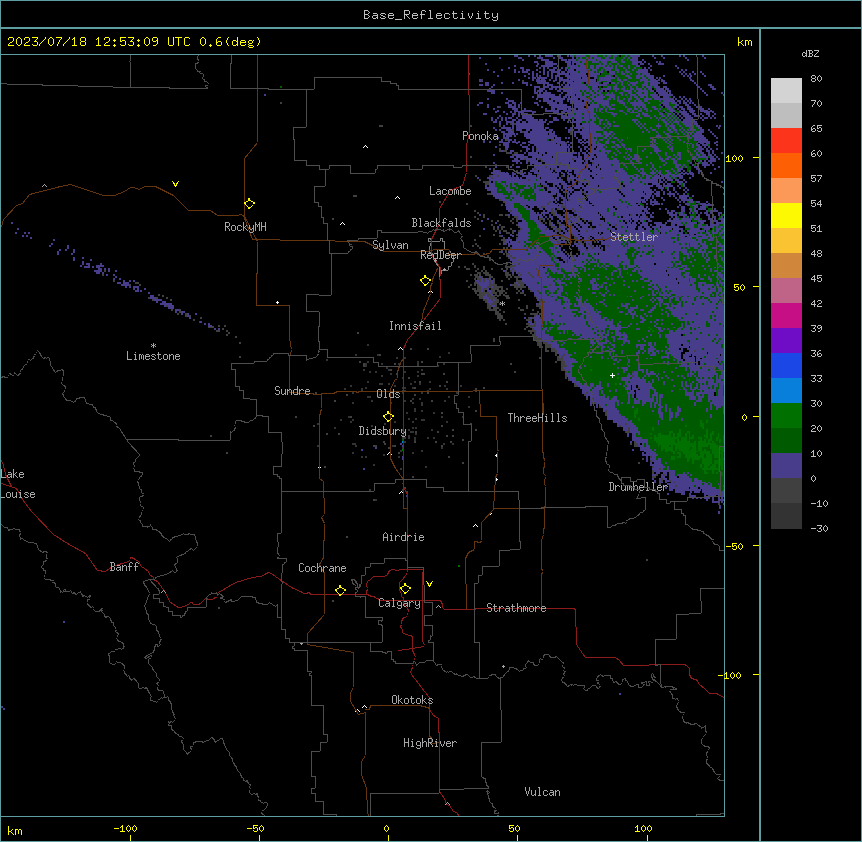Click the Banff label
862x842 pixels.
point(124,567)
